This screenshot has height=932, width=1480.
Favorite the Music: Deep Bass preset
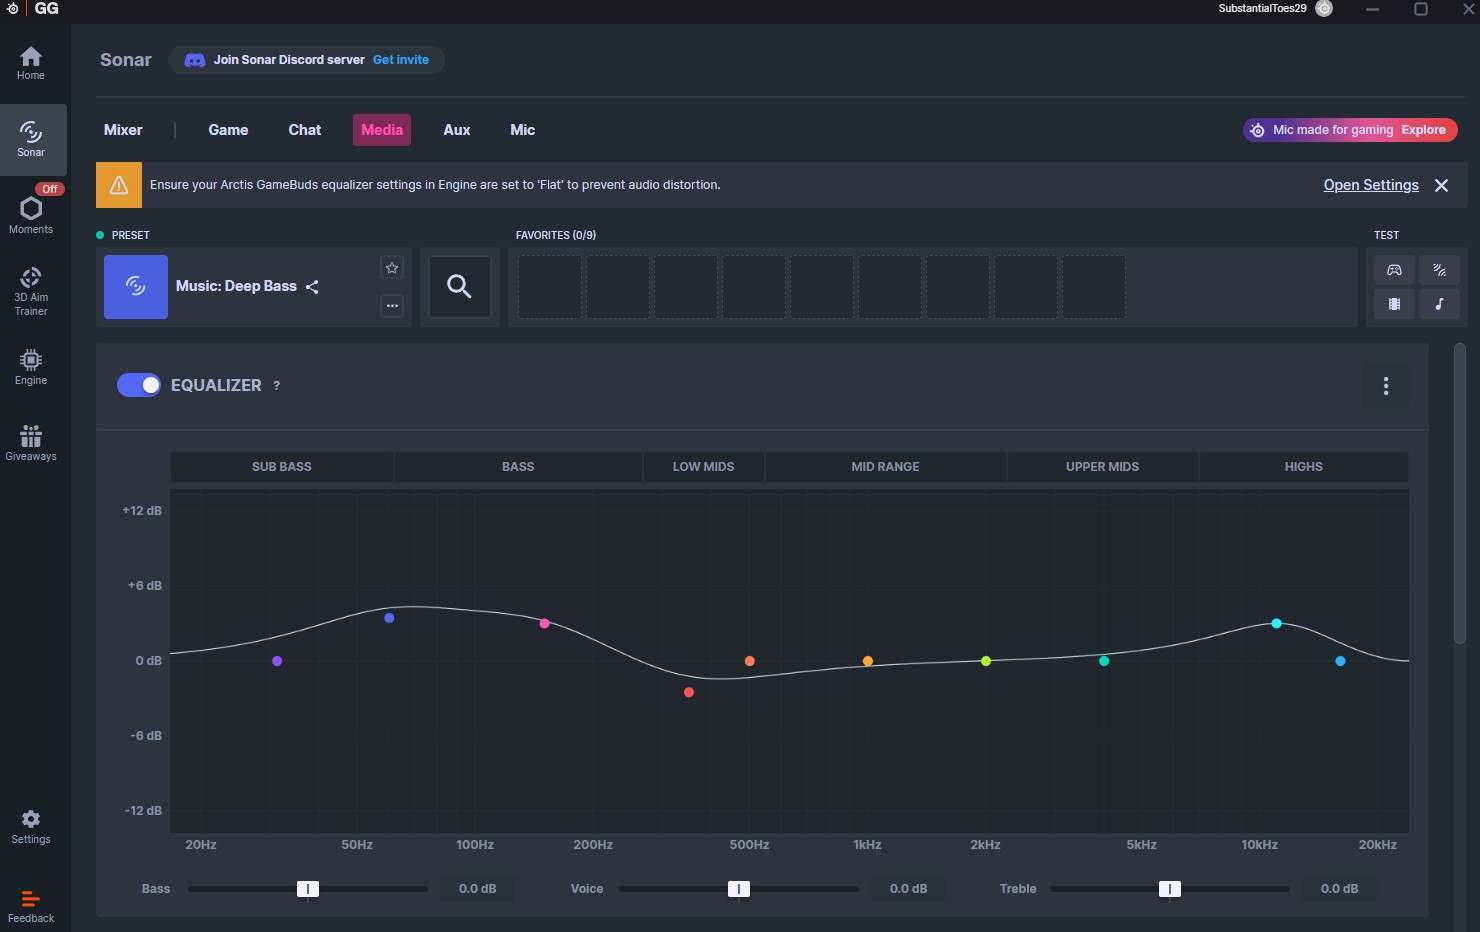(392, 267)
